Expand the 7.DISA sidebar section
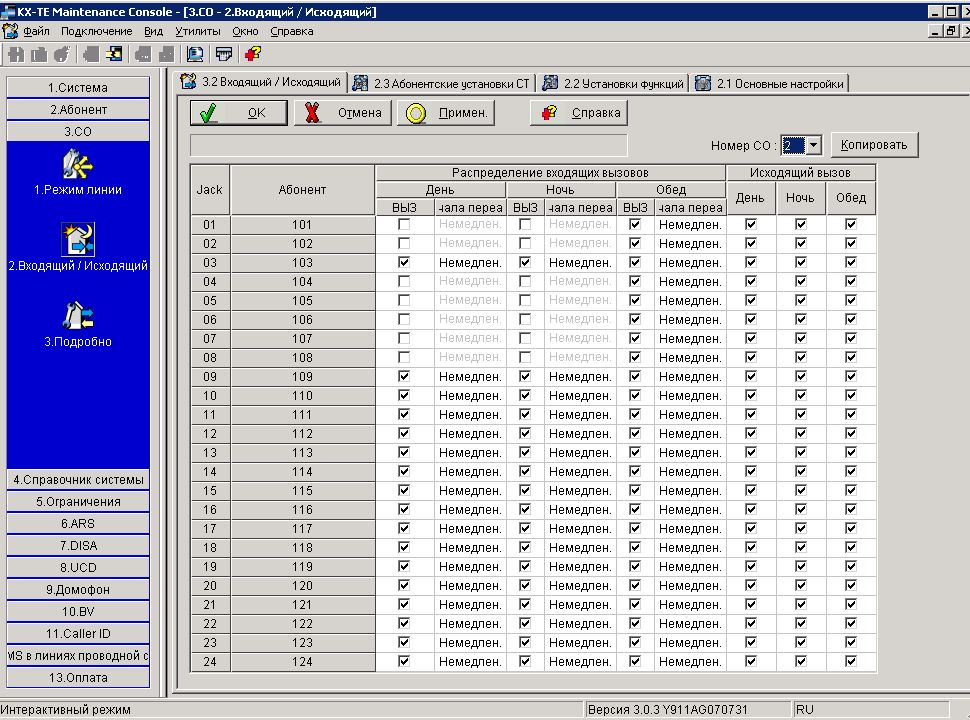970x720 pixels. point(78,546)
